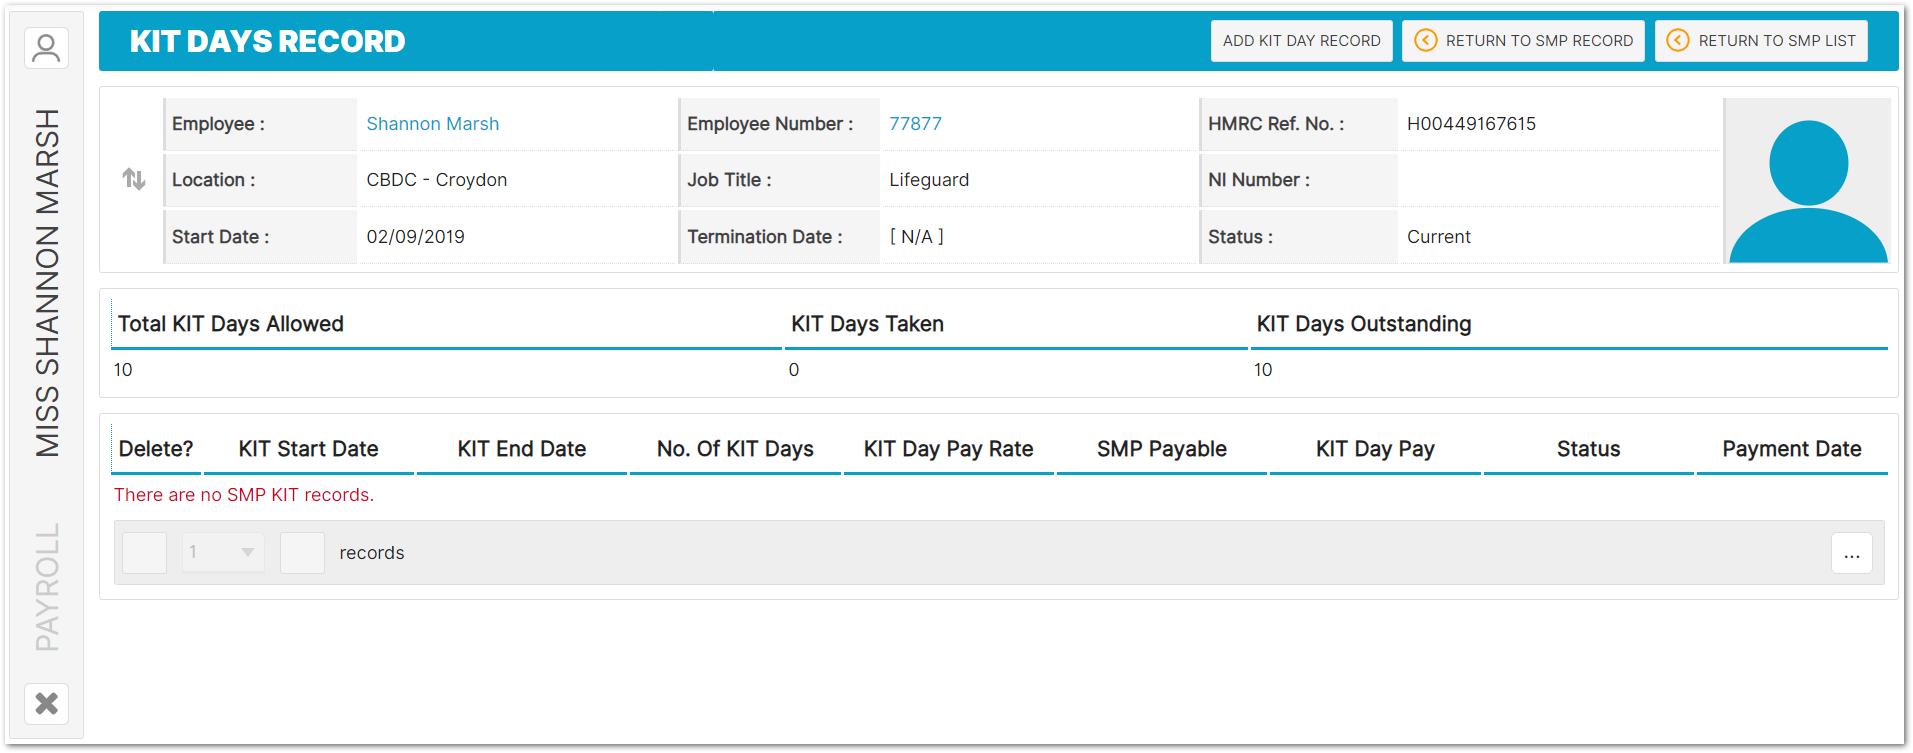The image size is (1913, 753).
Task: Click the next page button before records
Action: point(302,553)
